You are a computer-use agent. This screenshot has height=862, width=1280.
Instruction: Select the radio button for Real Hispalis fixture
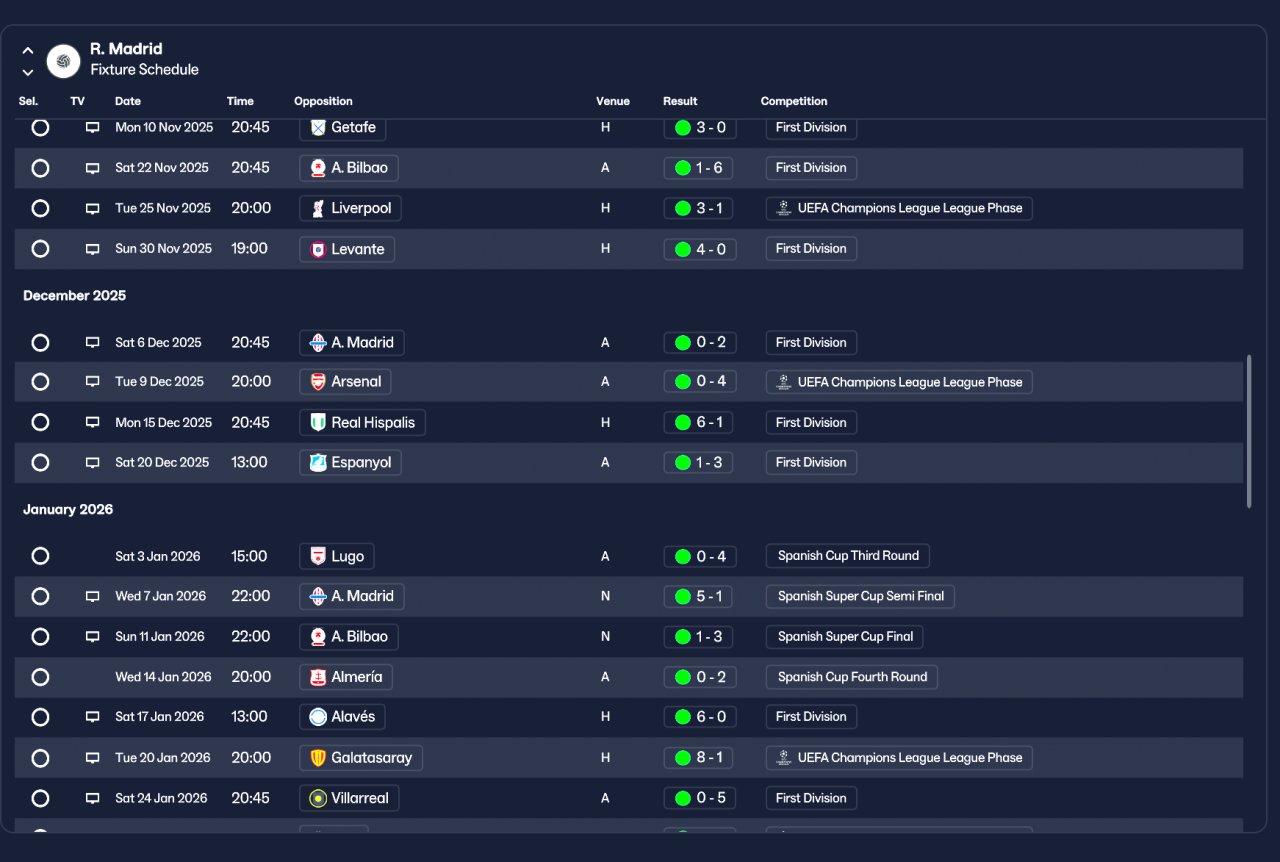40,422
